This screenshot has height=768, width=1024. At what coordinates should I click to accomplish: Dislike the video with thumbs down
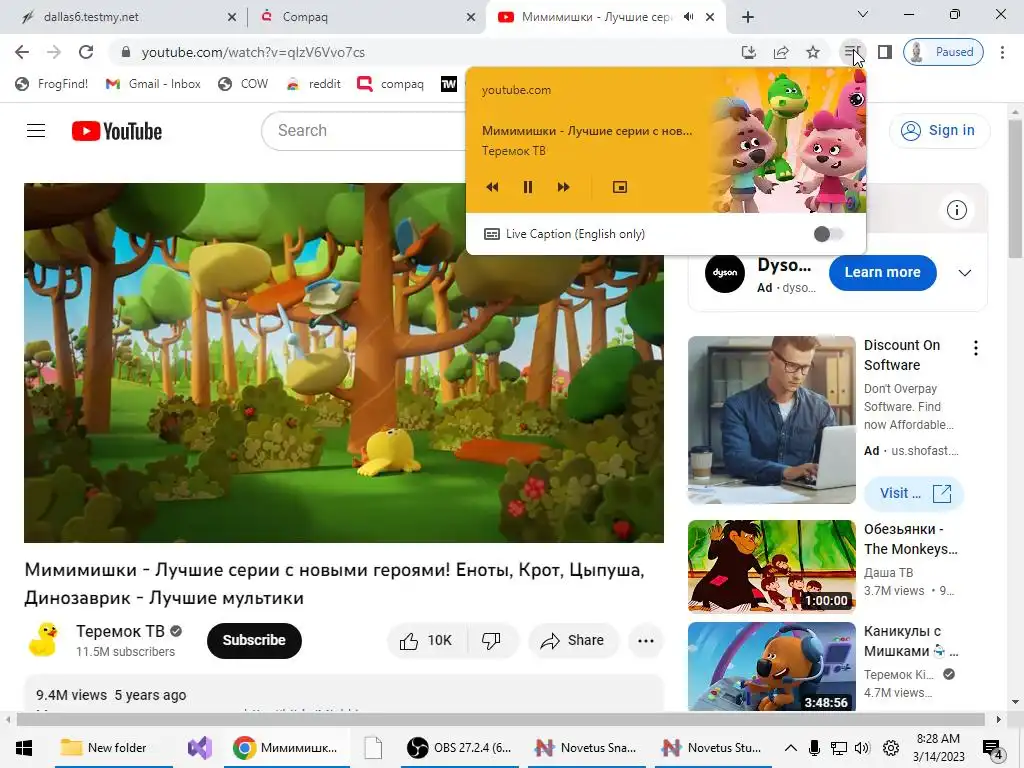pyautogui.click(x=492, y=641)
